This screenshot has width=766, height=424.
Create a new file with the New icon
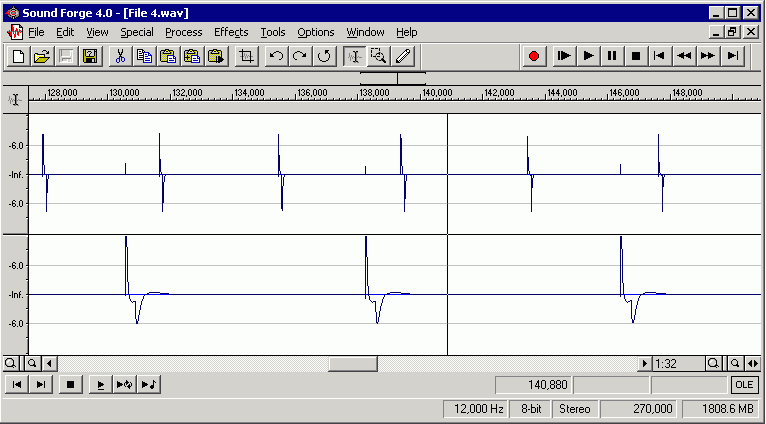[19, 56]
